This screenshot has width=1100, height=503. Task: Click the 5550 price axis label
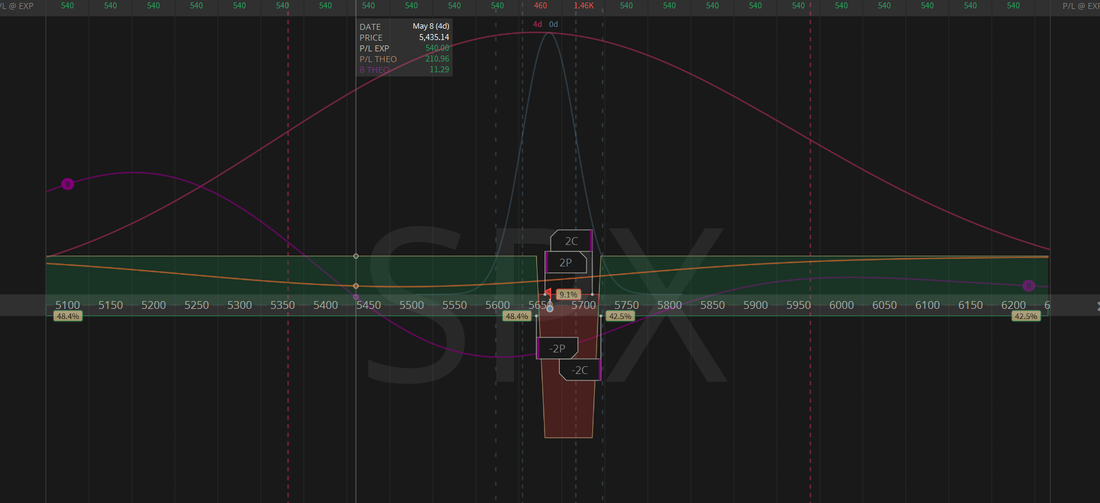coord(454,305)
